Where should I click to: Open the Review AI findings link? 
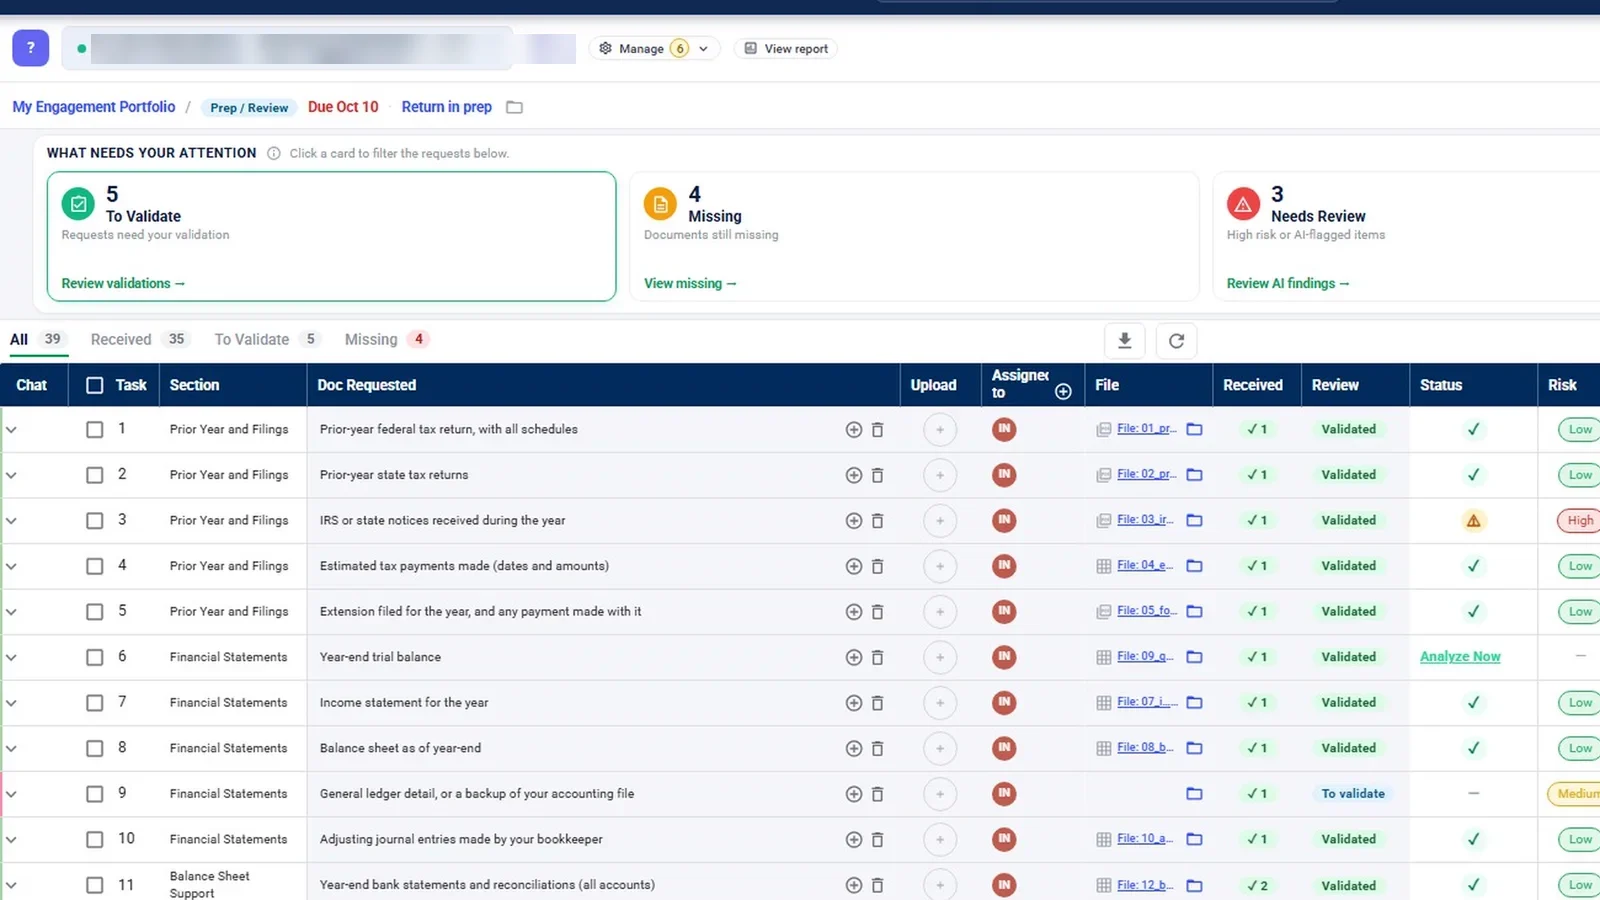pos(1288,284)
